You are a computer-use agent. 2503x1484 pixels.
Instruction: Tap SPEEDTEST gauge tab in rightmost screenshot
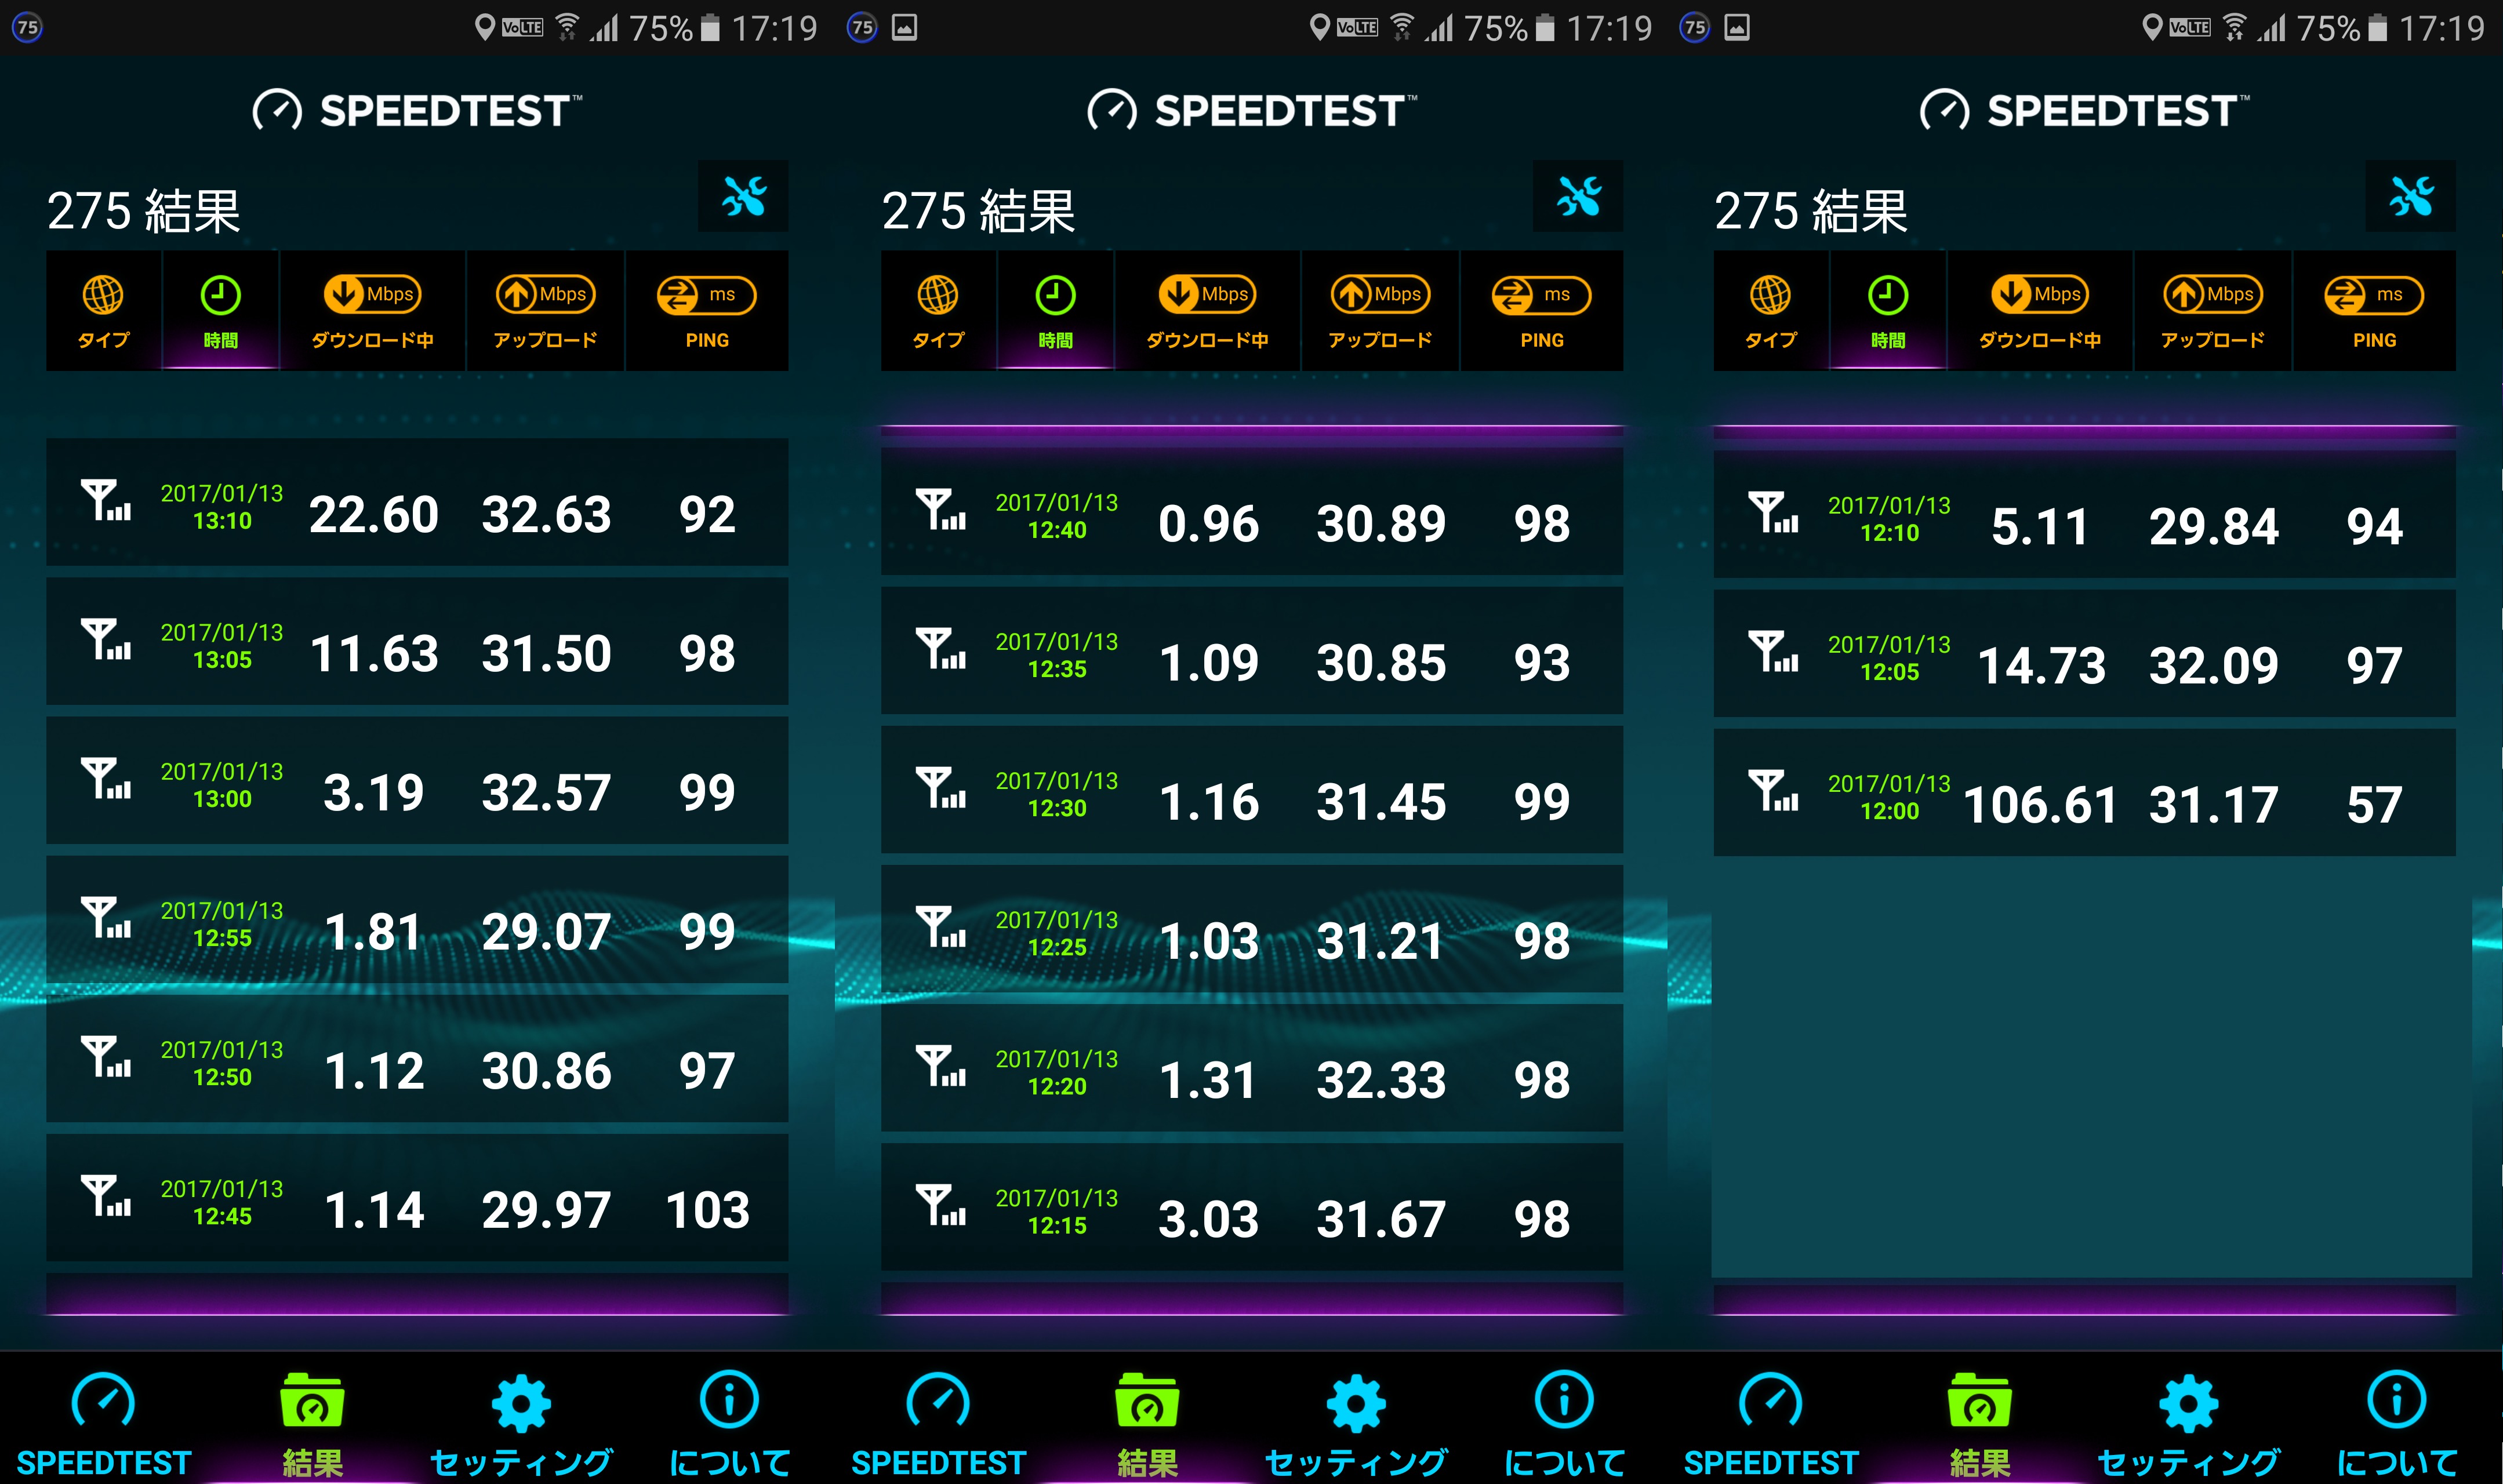[1770, 1400]
